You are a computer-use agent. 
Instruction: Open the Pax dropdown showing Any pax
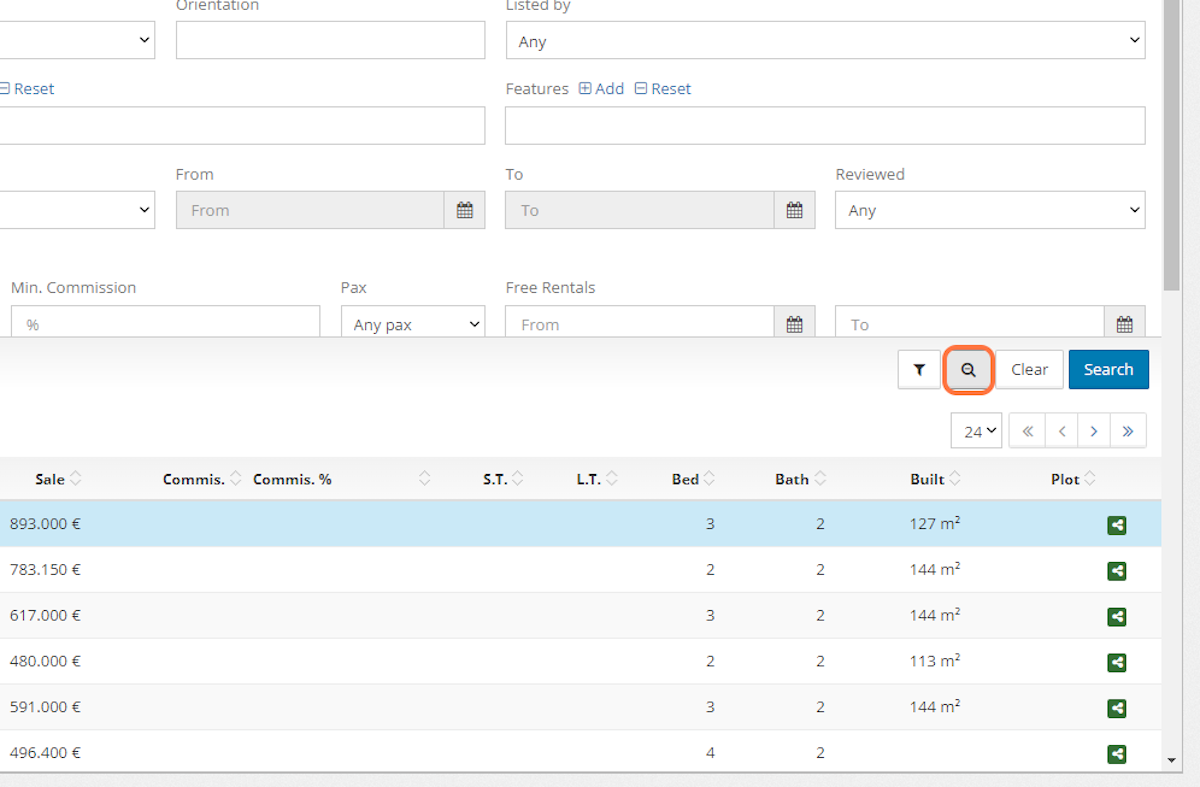[412, 323]
